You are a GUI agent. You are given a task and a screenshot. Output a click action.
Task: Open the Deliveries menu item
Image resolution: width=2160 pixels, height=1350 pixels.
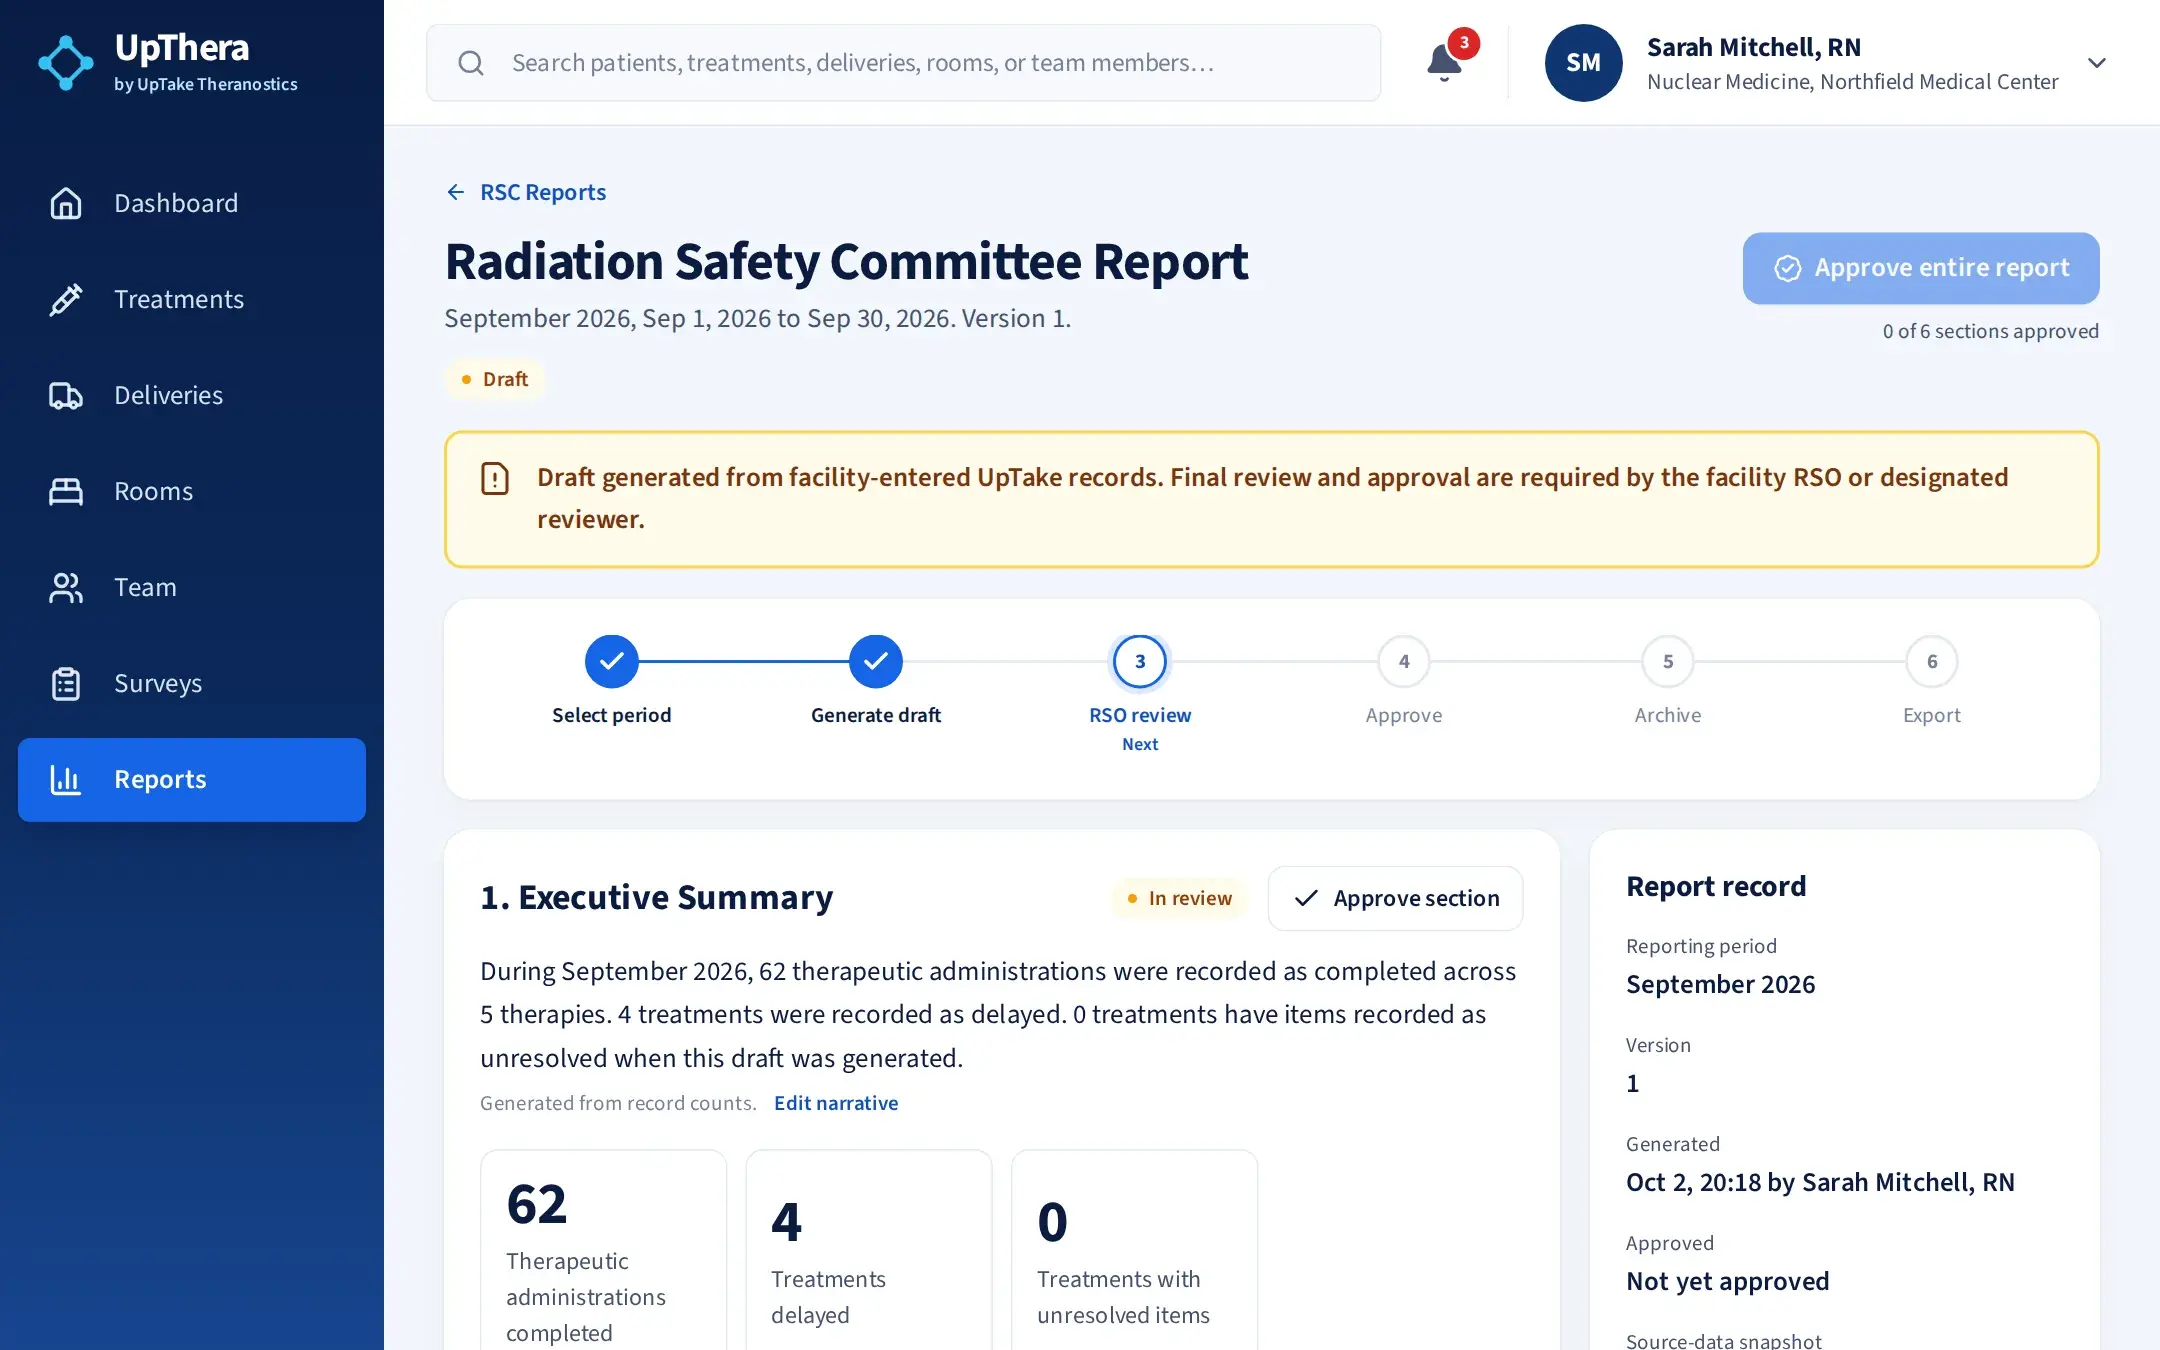click(x=192, y=395)
